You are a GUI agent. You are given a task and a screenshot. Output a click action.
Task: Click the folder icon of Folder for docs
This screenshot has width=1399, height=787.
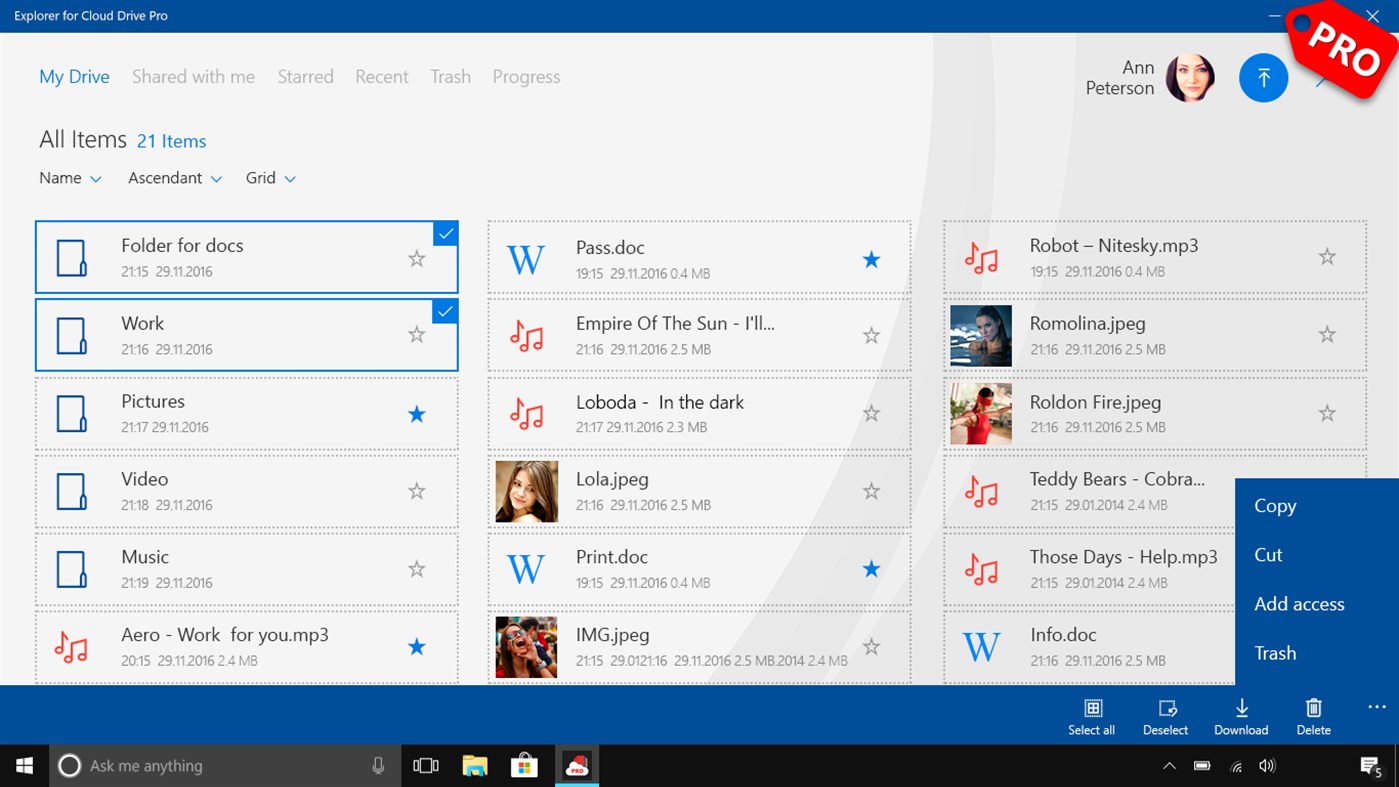pos(71,257)
